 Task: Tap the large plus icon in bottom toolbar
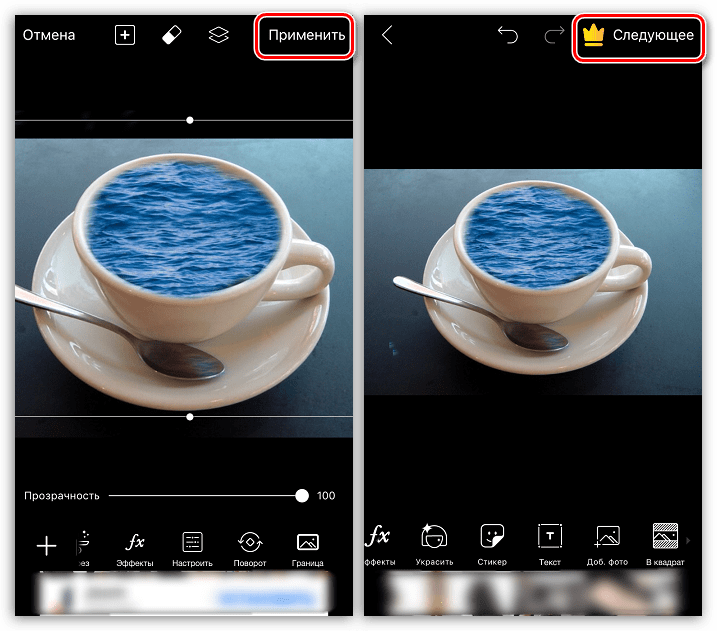click(46, 546)
